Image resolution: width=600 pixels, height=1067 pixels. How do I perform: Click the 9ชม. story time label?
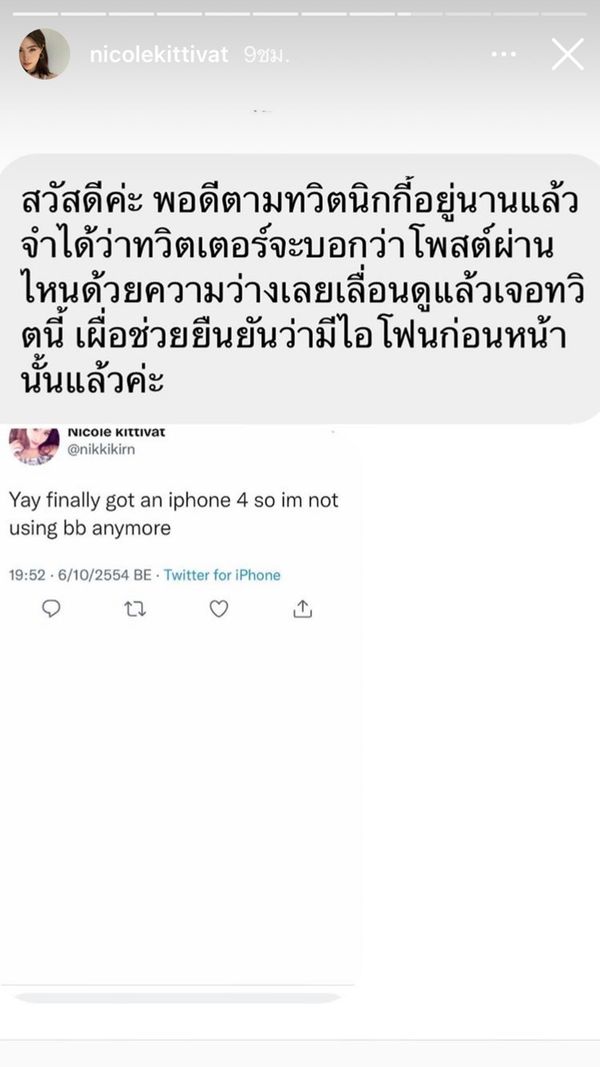(267, 55)
